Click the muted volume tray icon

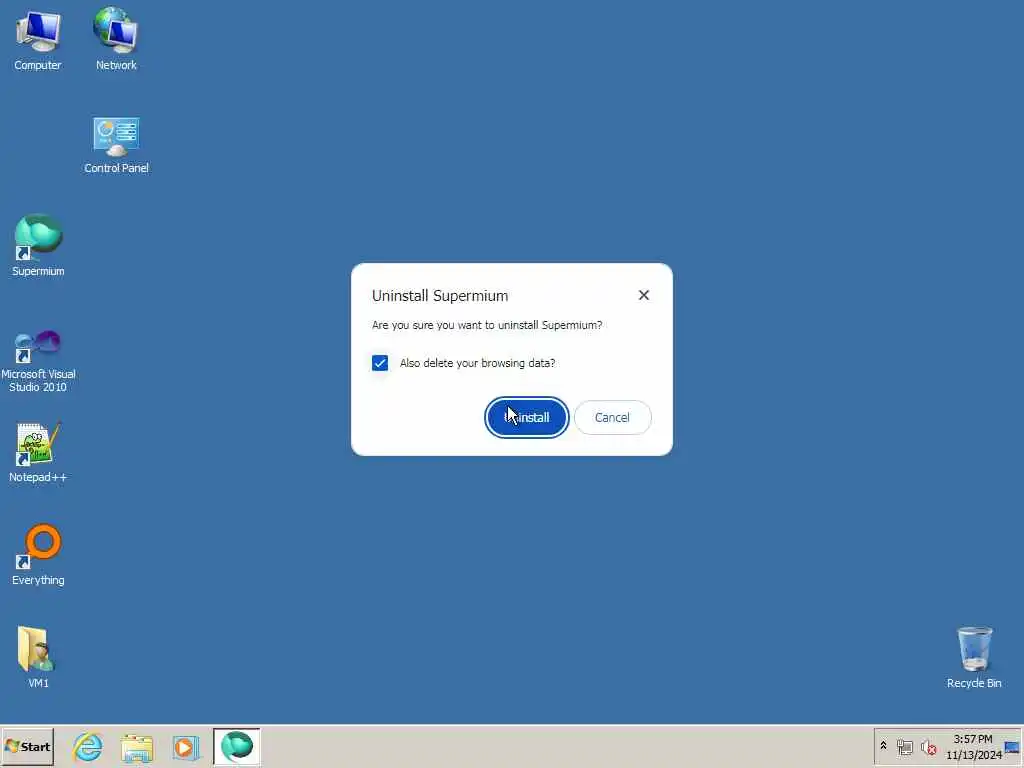pyautogui.click(x=928, y=746)
